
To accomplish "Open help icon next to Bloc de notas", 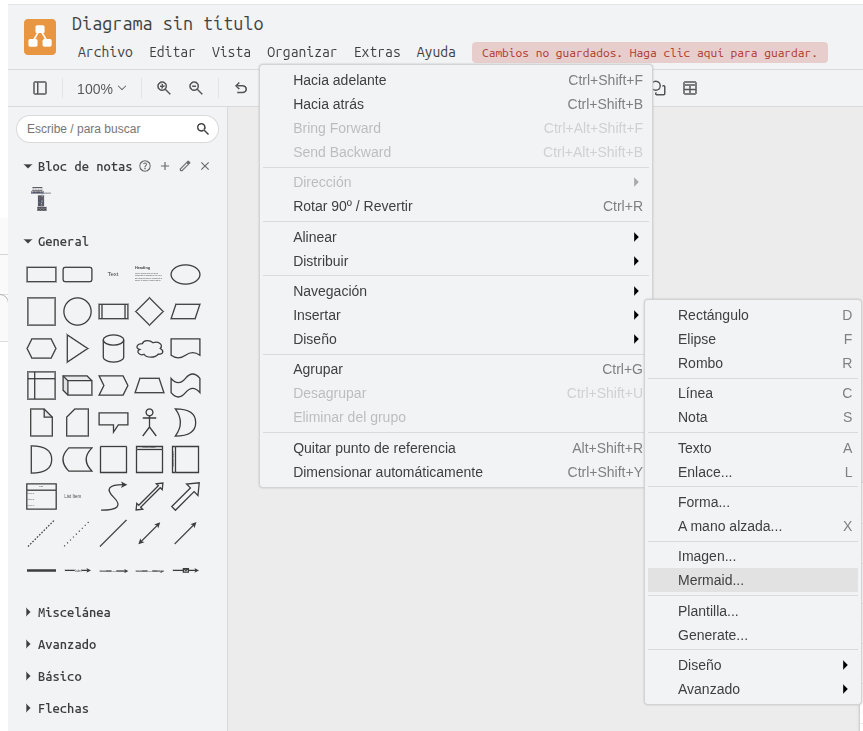I will pos(145,166).
